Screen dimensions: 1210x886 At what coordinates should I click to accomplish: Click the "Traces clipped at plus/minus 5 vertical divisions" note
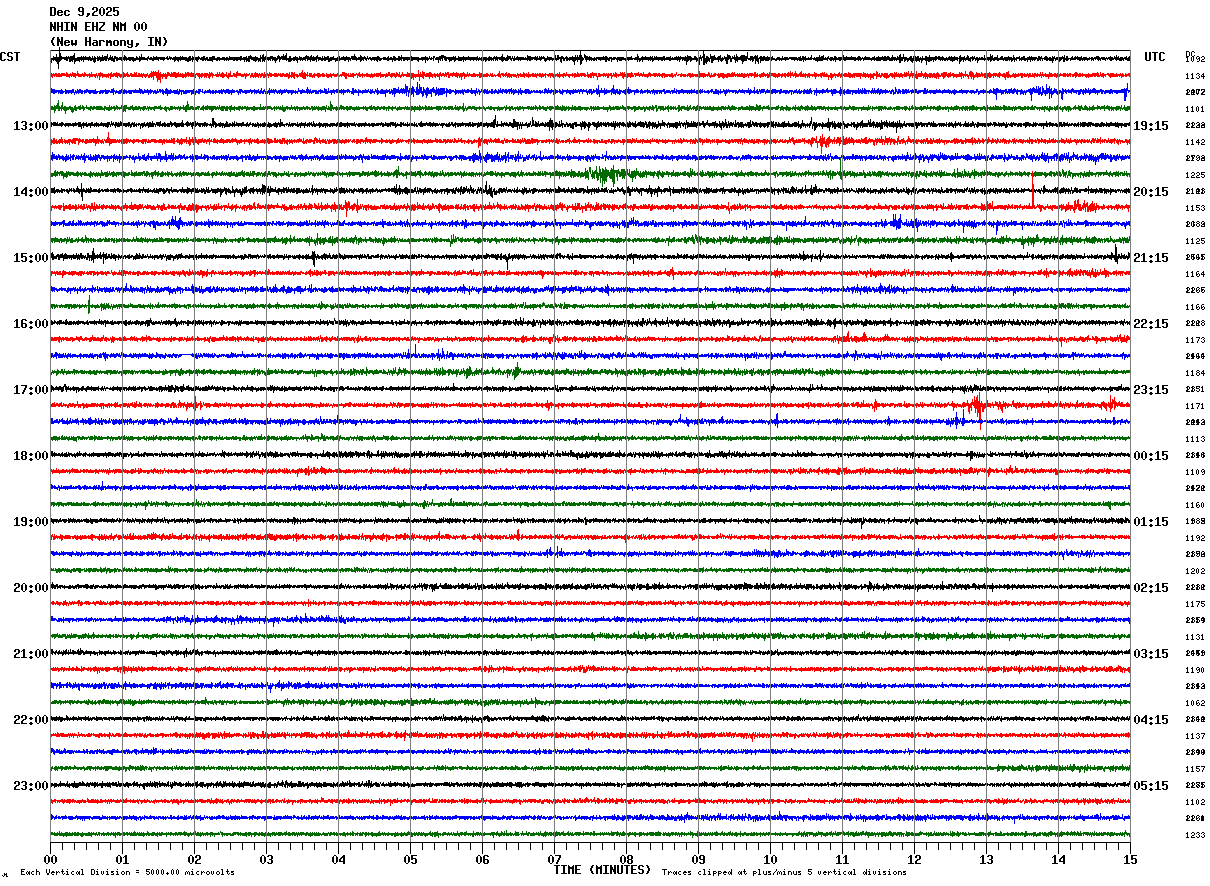(784, 873)
